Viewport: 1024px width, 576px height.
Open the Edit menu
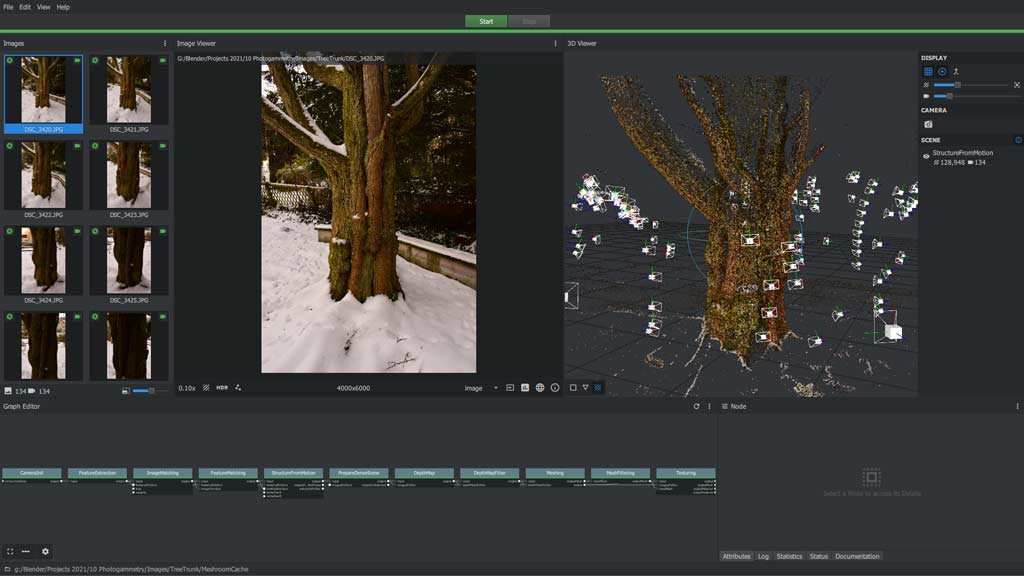tap(25, 7)
